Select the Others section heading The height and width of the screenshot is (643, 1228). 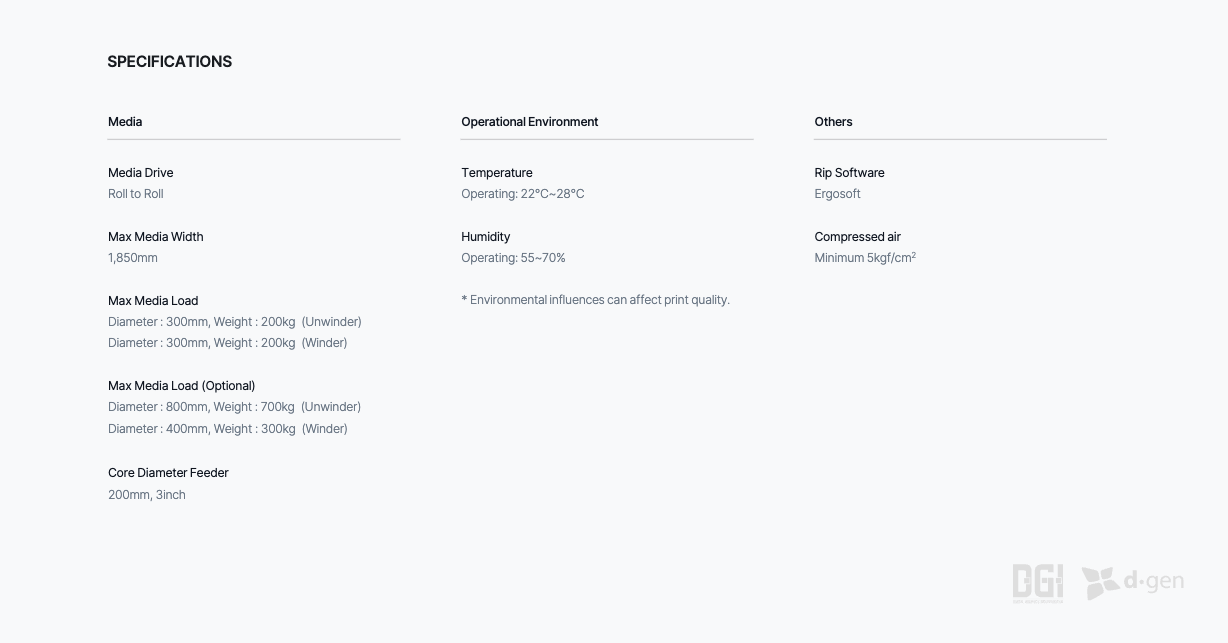click(x=833, y=122)
